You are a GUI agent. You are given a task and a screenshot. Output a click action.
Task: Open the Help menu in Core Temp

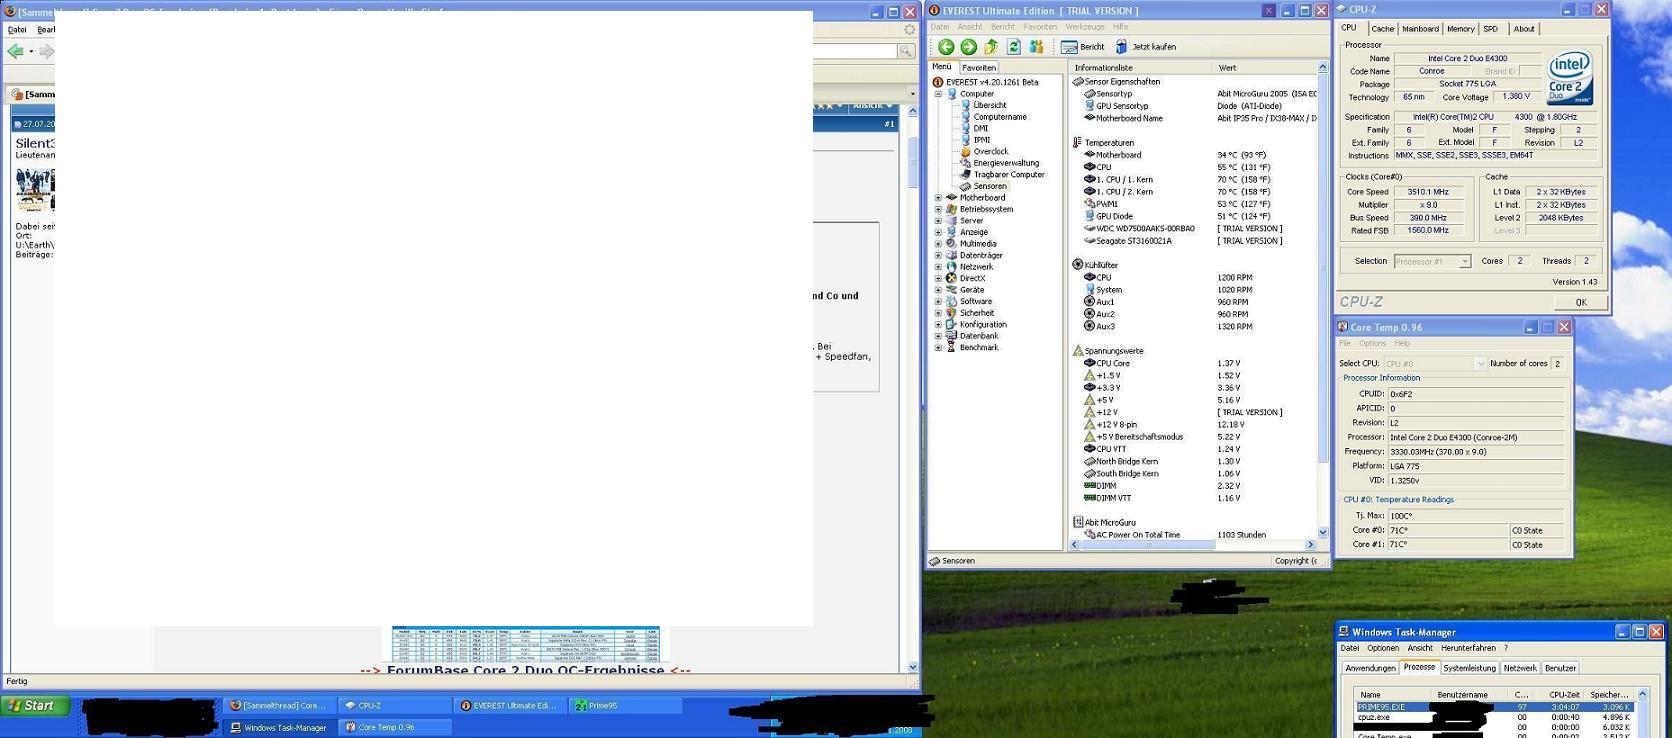point(1402,343)
